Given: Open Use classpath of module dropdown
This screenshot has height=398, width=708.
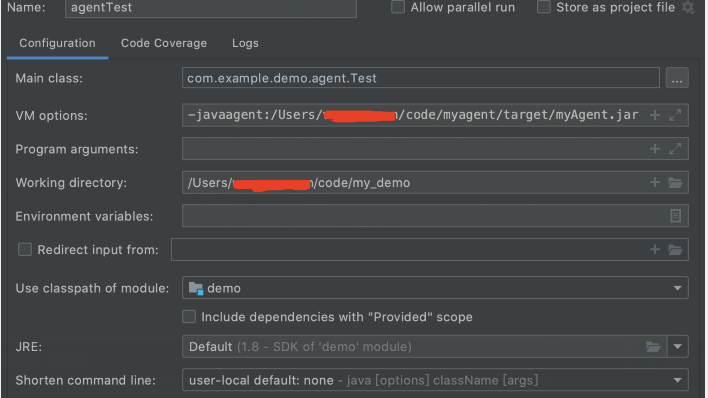Looking at the screenshot, I should click(x=677, y=288).
